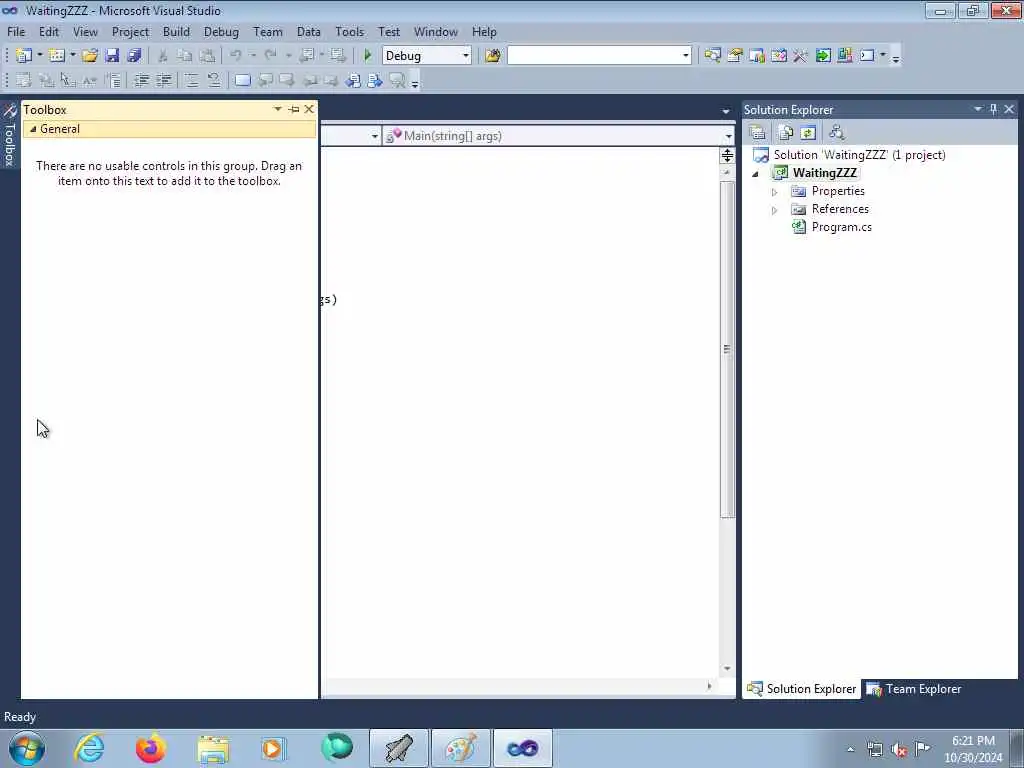Click the editor split-window handle
Image resolution: width=1024 pixels, height=768 pixels.
727,155
